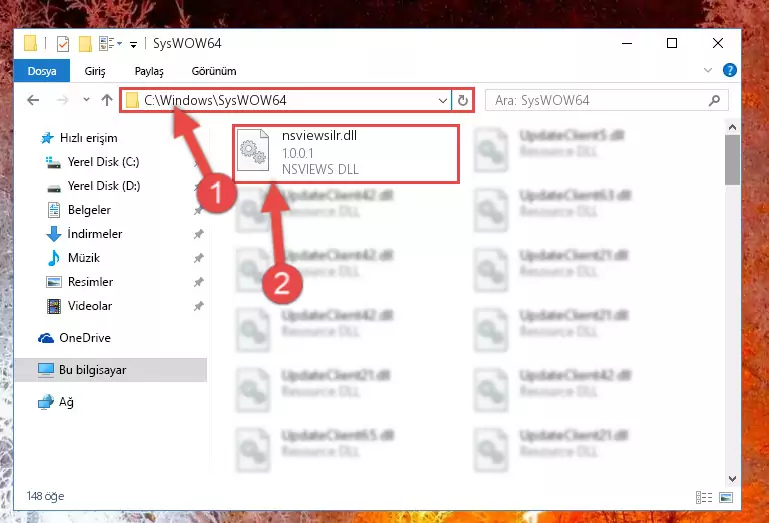Expand the address bar history dropdown
The image size is (769, 523).
coord(442,101)
